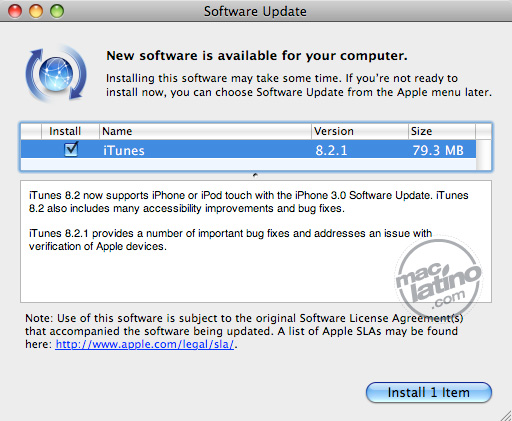The height and width of the screenshot is (421, 512).
Task: Click the 79.3 MB size cell
Action: (x=438, y=150)
